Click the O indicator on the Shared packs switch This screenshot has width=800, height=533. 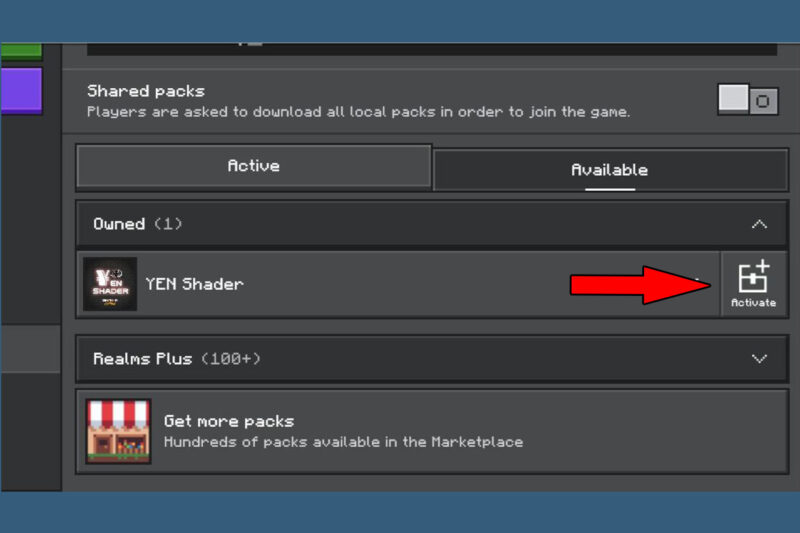(763, 101)
